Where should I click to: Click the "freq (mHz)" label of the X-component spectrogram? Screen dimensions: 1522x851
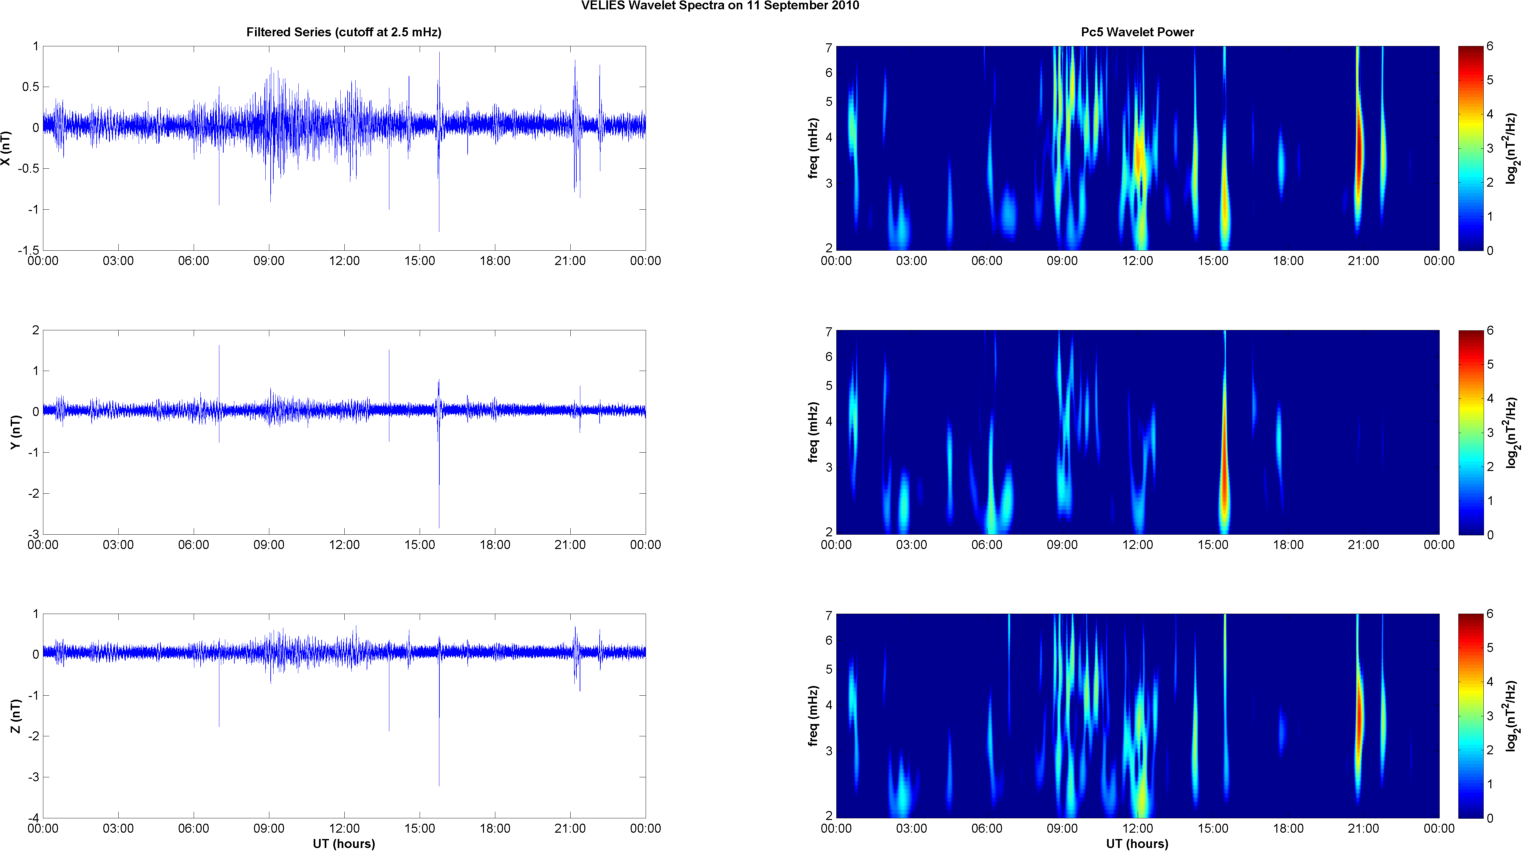coord(813,148)
